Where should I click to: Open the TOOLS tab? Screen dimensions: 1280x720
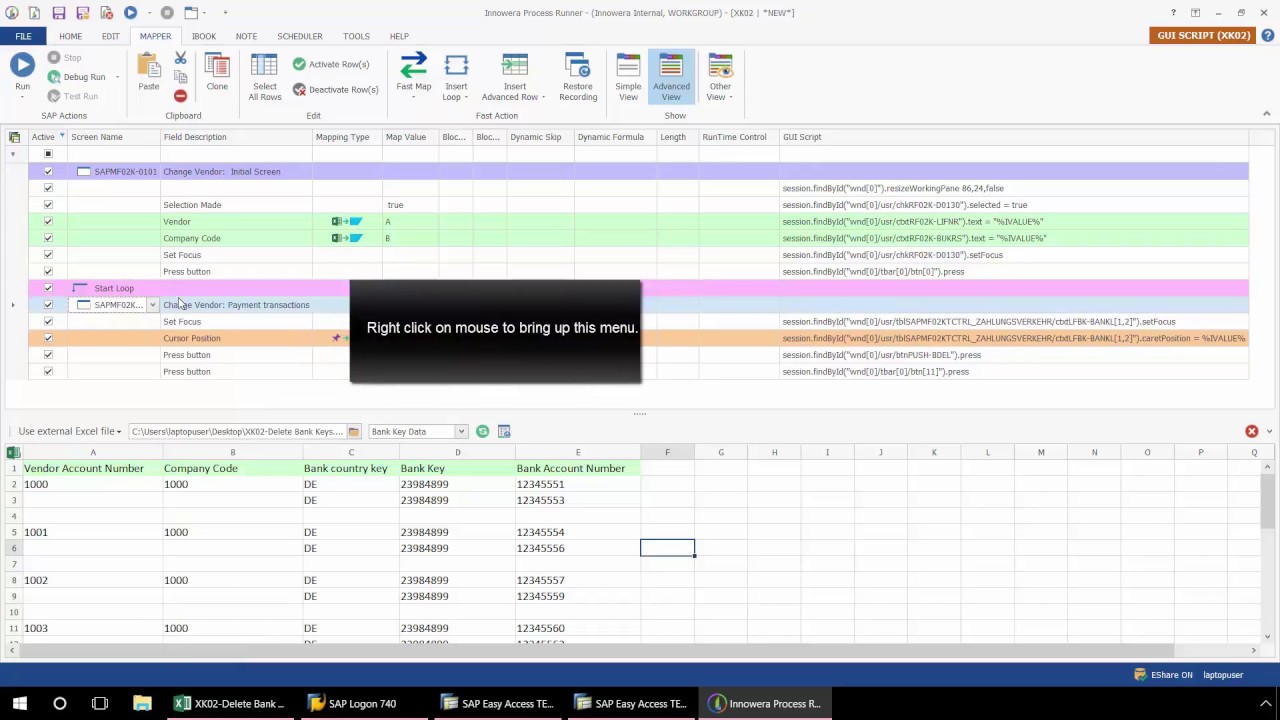356,36
